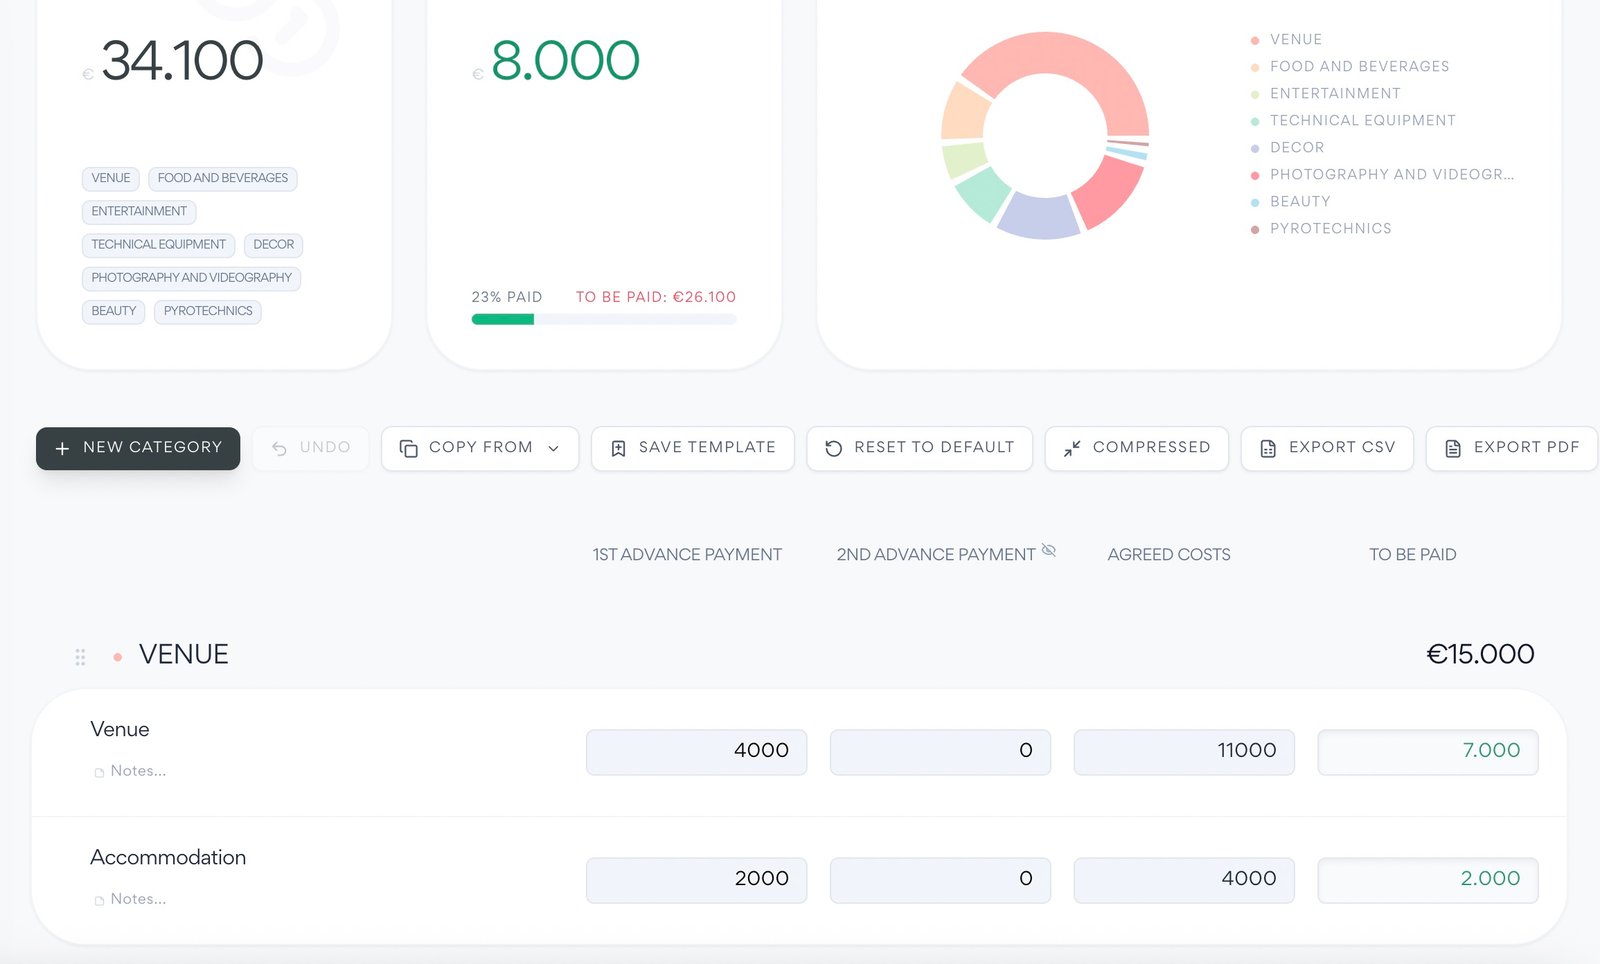Click To Be Paid €26.100 label
This screenshot has height=964, width=1600.
click(x=656, y=297)
